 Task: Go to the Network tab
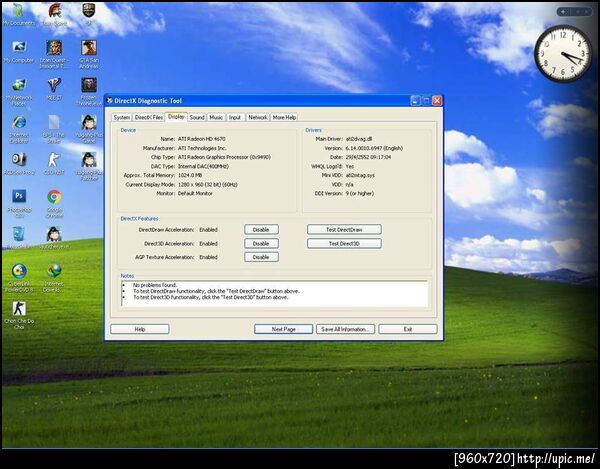(x=258, y=117)
